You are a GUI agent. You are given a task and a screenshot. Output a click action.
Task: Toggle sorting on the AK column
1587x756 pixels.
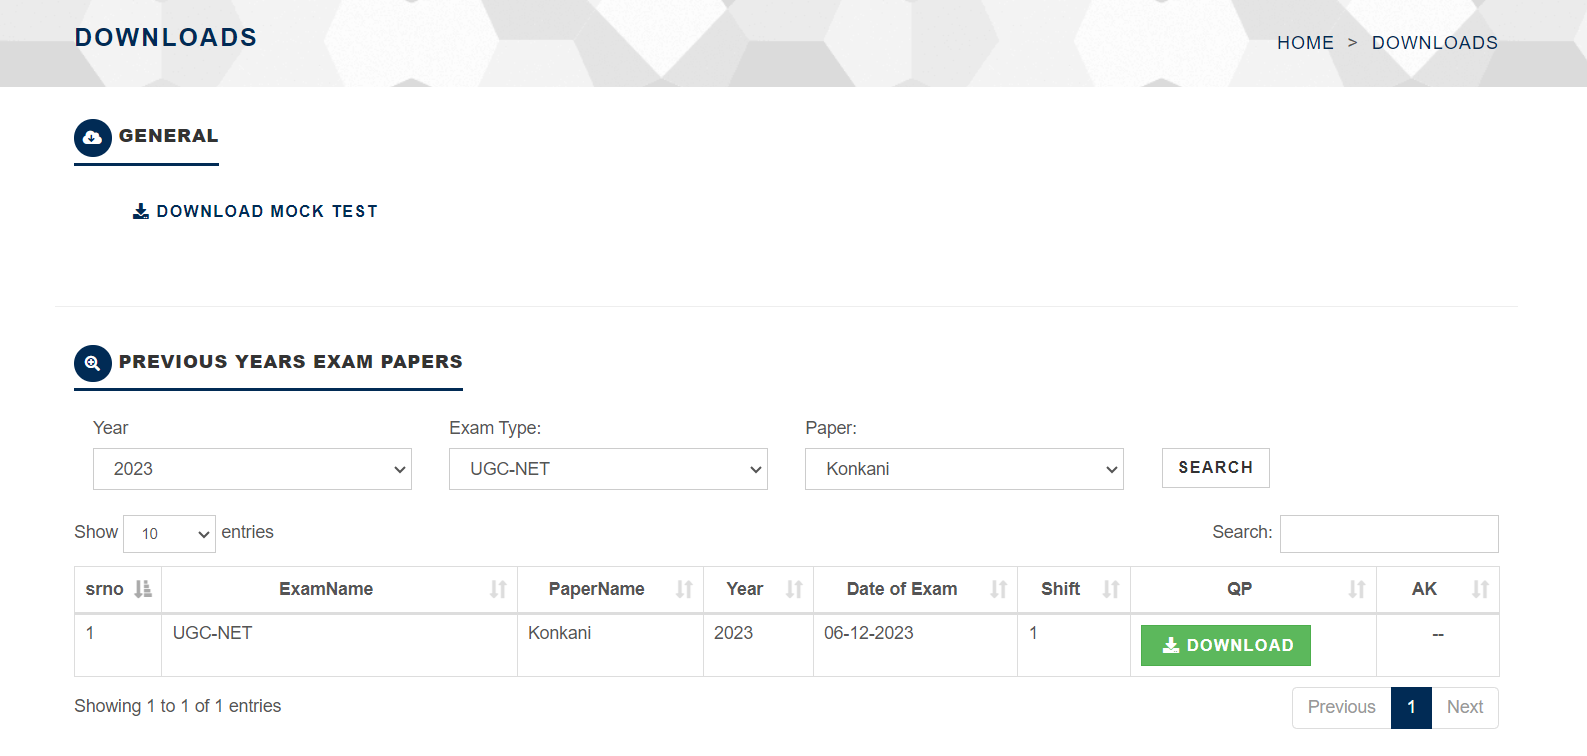click(x=1480, y=589)
